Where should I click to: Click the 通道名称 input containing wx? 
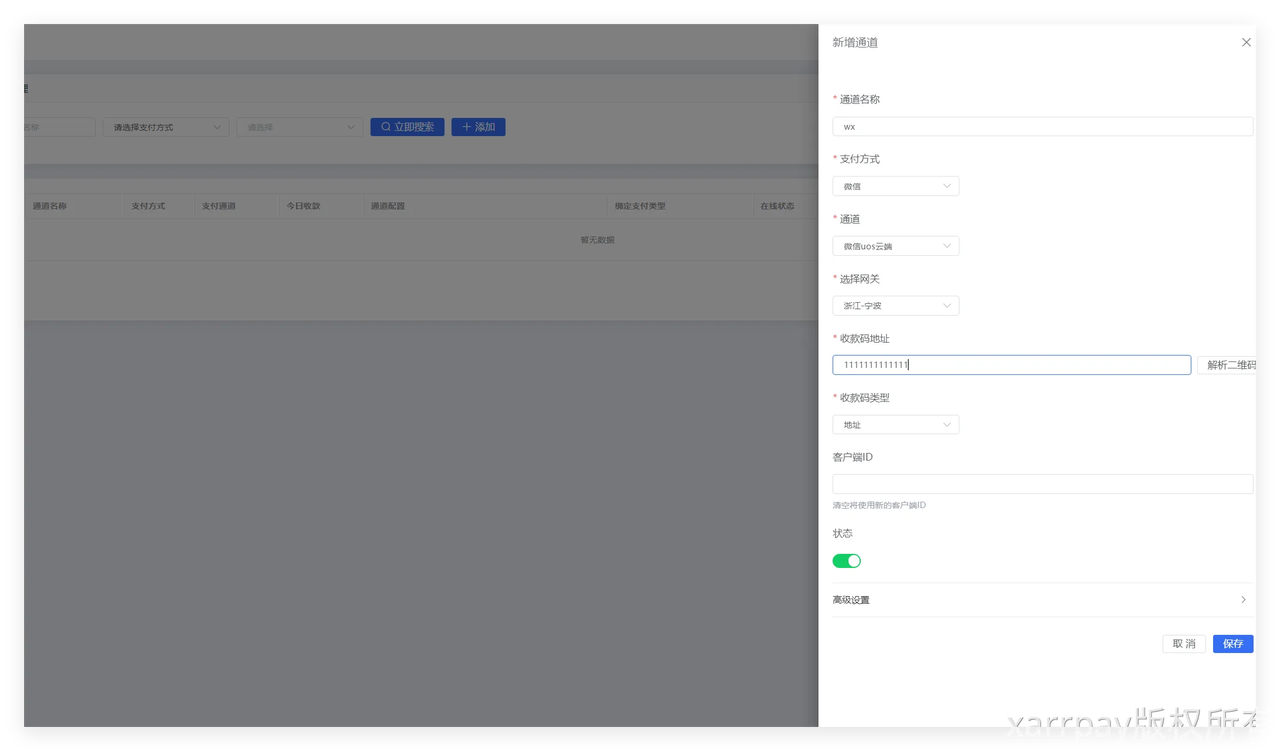[1042, 127]
